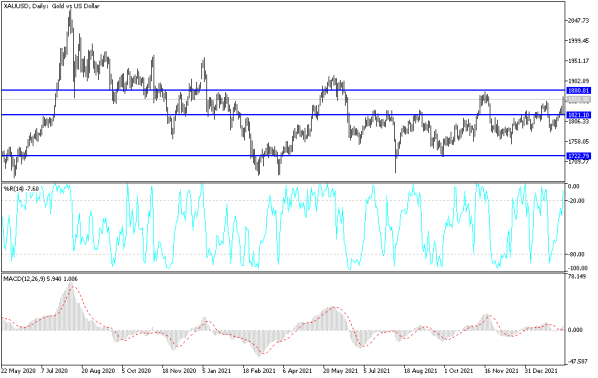The width and height of the screenshot is (598, 378).
Task: Click the 20 May 2021 date label
Action: pyautogui.click(x=341, y=371)
